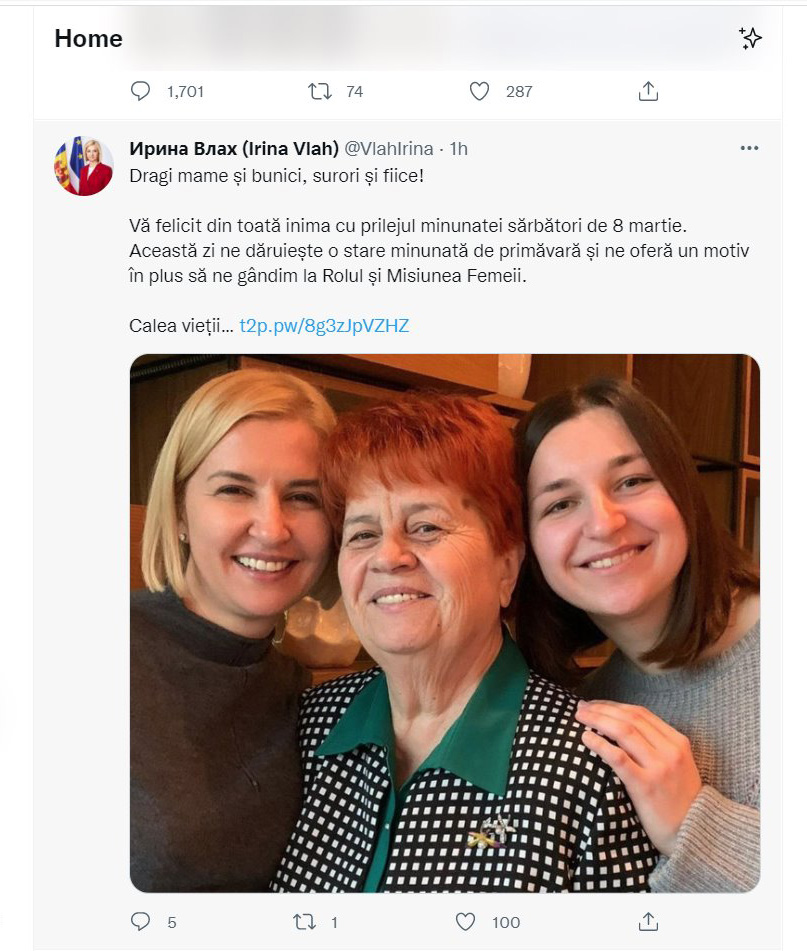Click the 100 likes count
Screen dimensions: 807x951
505,922
